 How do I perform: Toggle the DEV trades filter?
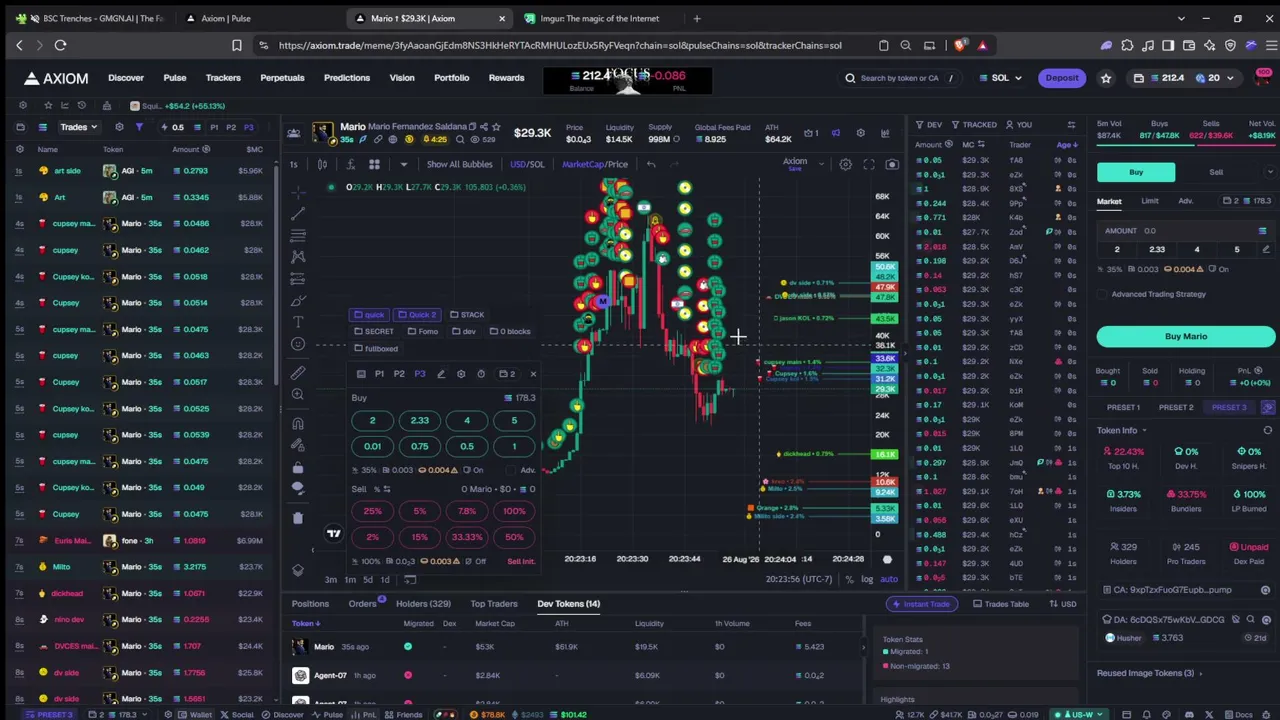[x=928, y=125]
